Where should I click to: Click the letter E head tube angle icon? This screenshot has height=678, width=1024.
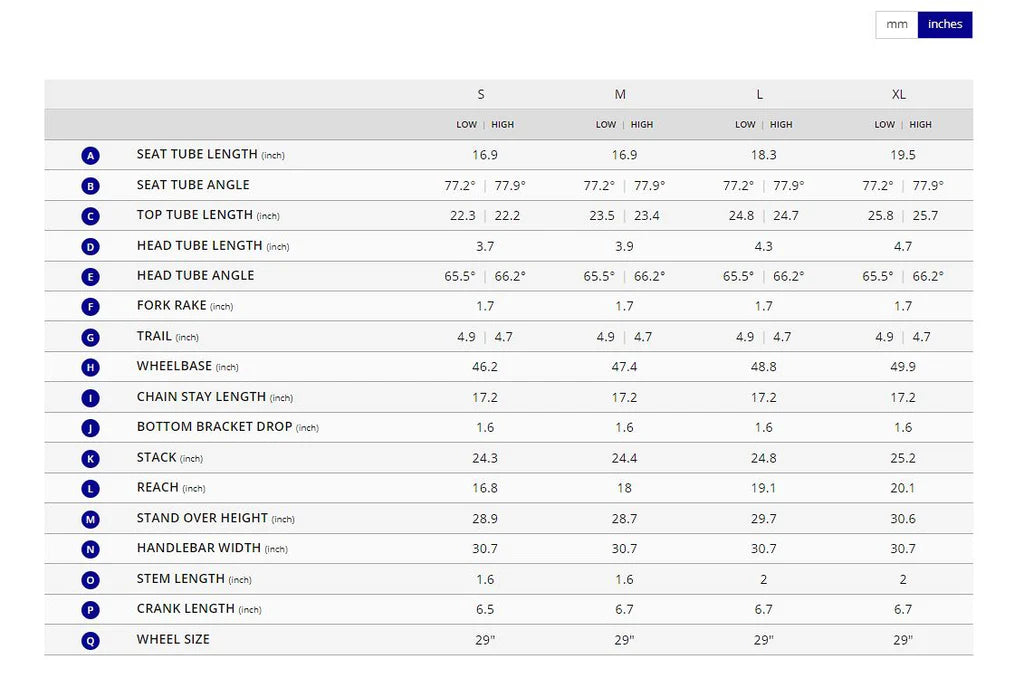[x=91, y=277]
